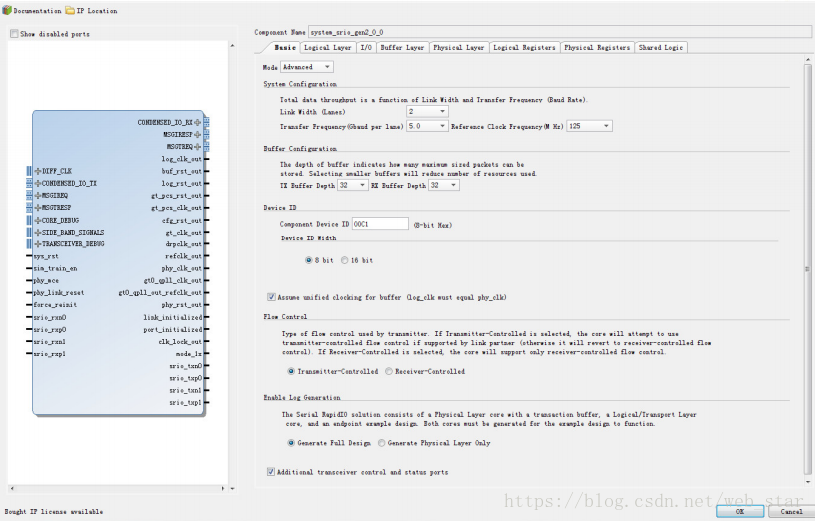The height and width of the screenshot is (521, 815).
Task: Expand the SIDE_BAND_SIGNALS interface plus icon
Action: coord(38,232)
